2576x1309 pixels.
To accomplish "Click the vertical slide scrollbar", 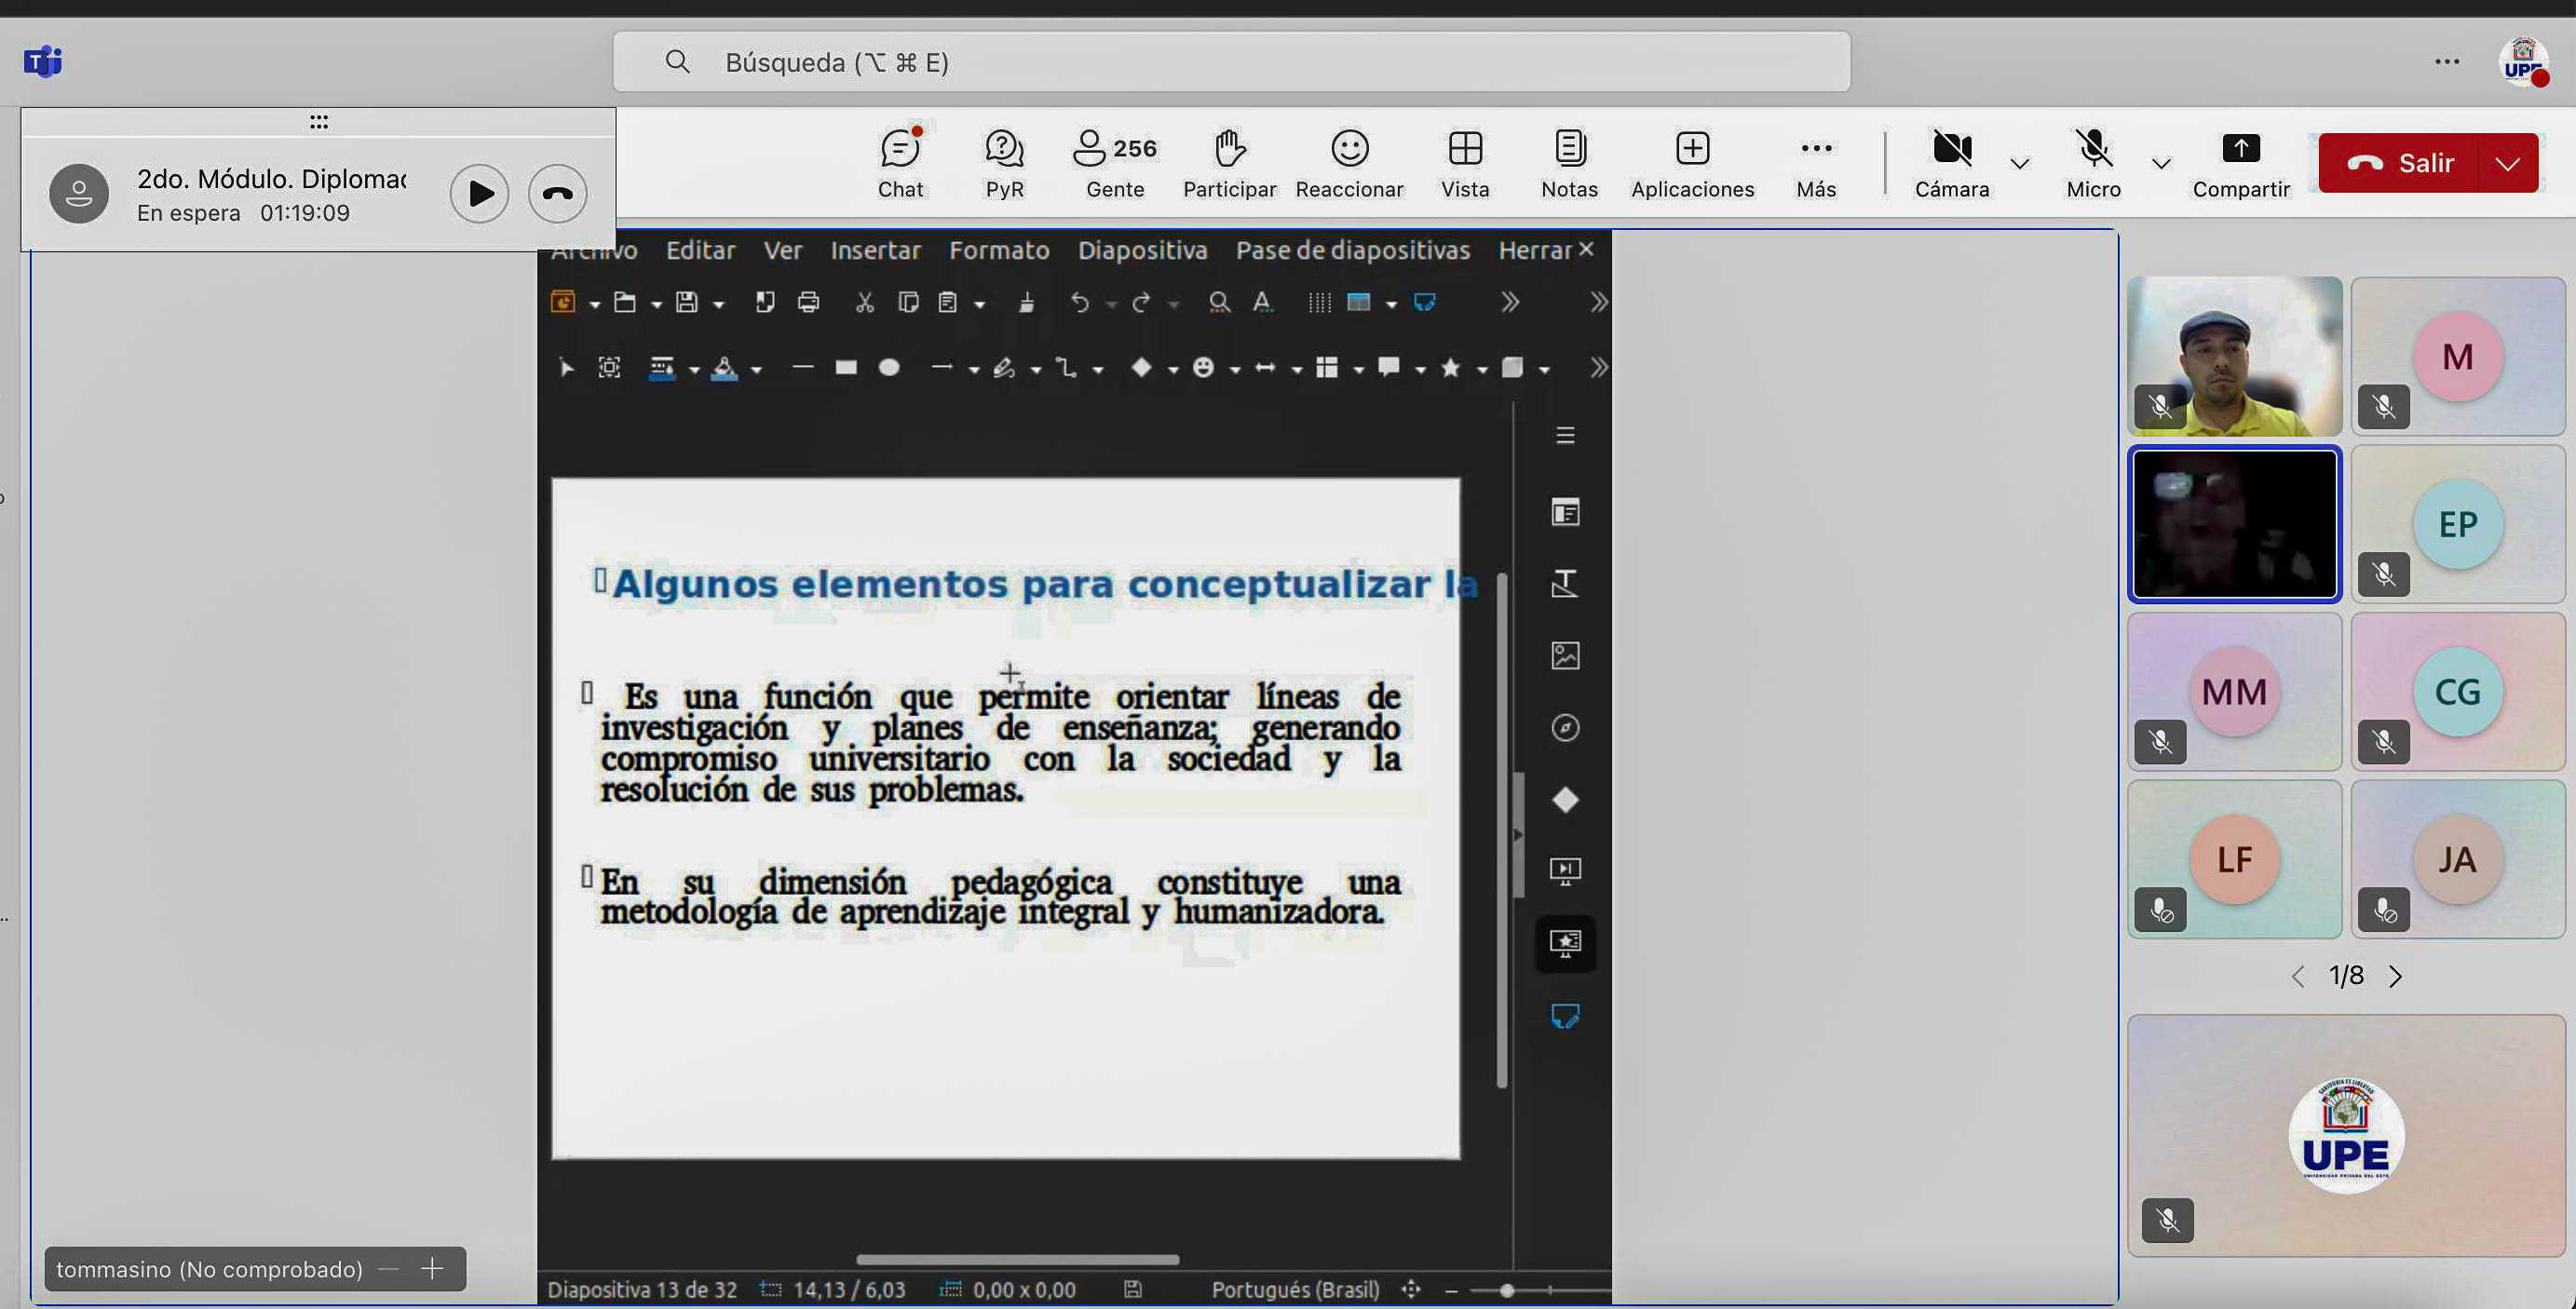I will [x=1502, y=830].
